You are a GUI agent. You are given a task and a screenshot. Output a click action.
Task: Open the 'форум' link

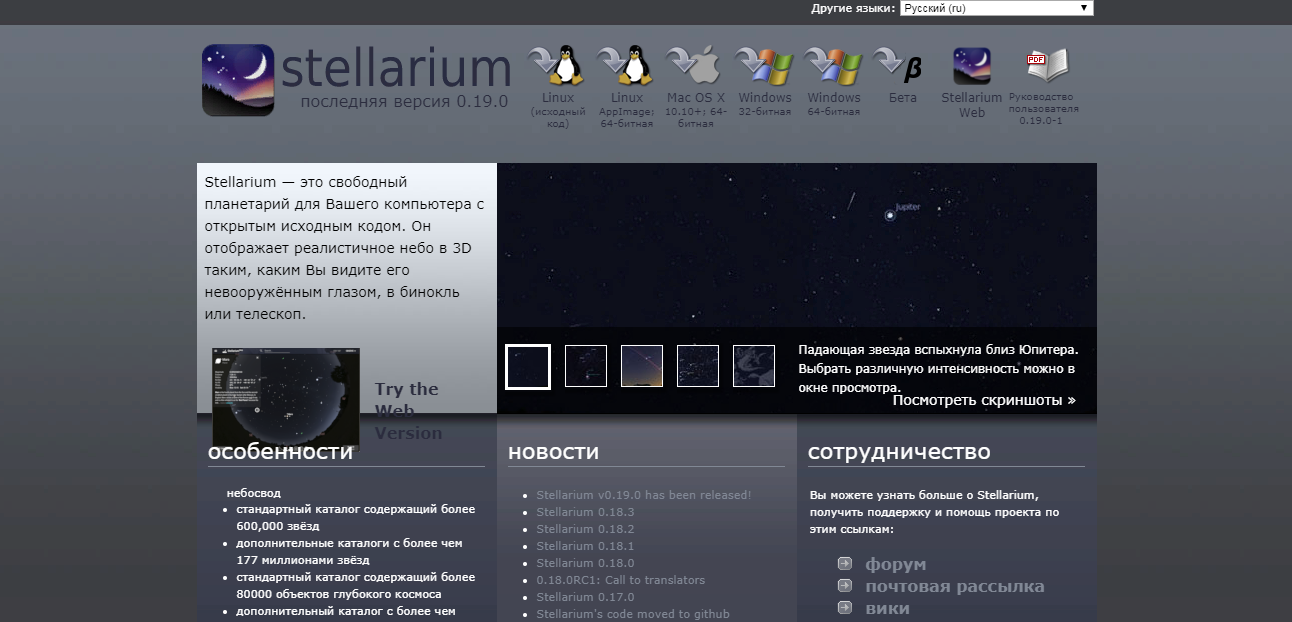coord(895,565)
